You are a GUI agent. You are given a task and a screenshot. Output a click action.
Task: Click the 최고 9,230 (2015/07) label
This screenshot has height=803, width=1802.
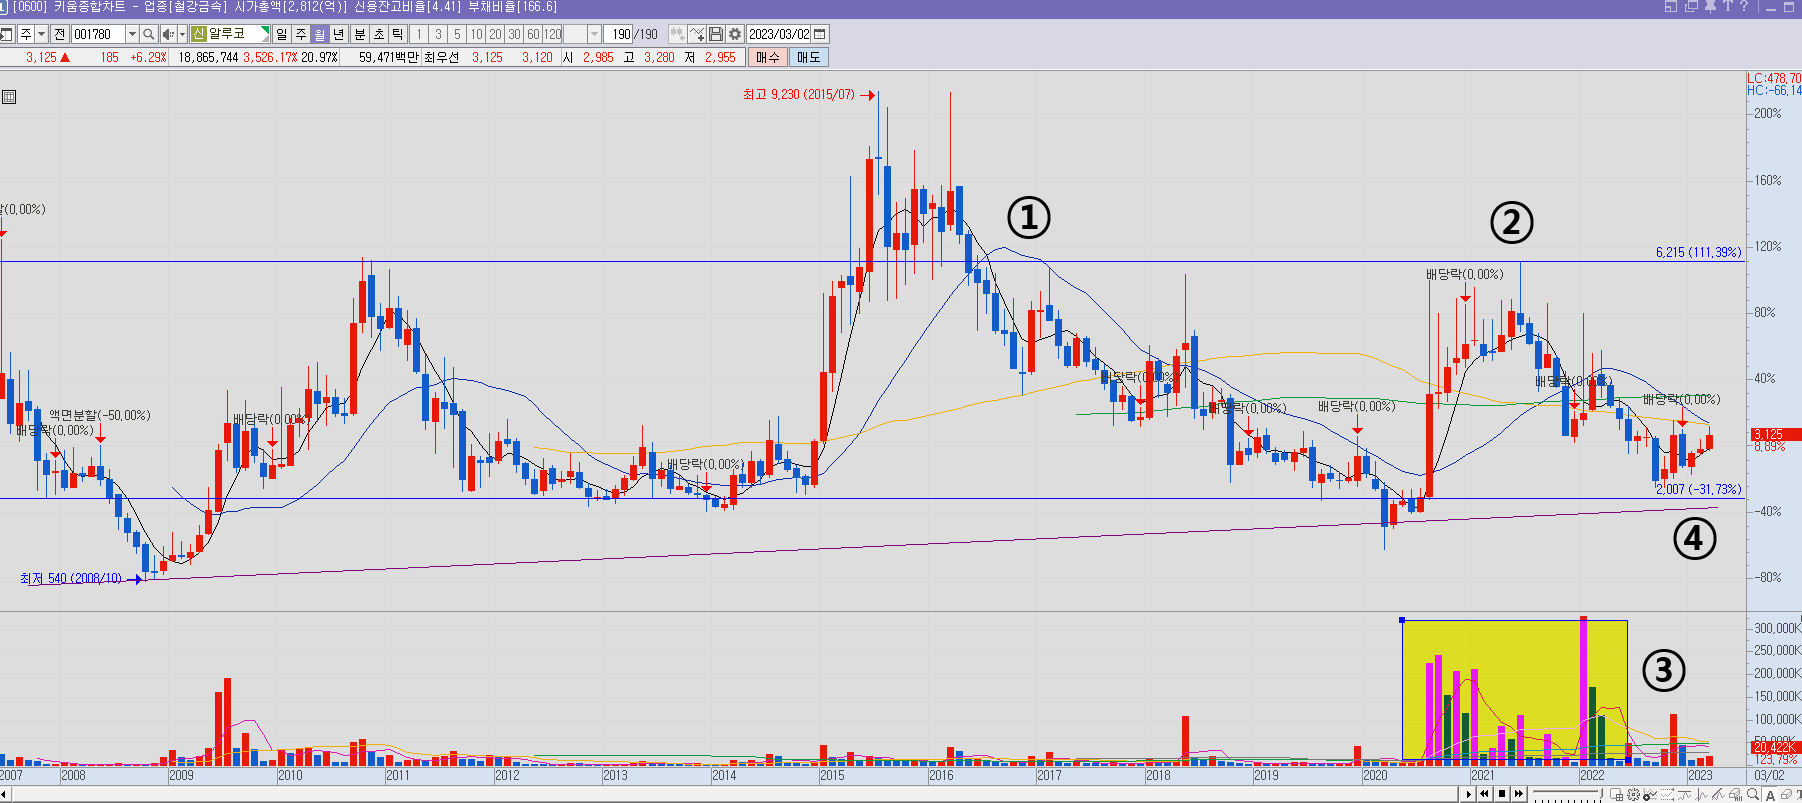tap(799, 95)
